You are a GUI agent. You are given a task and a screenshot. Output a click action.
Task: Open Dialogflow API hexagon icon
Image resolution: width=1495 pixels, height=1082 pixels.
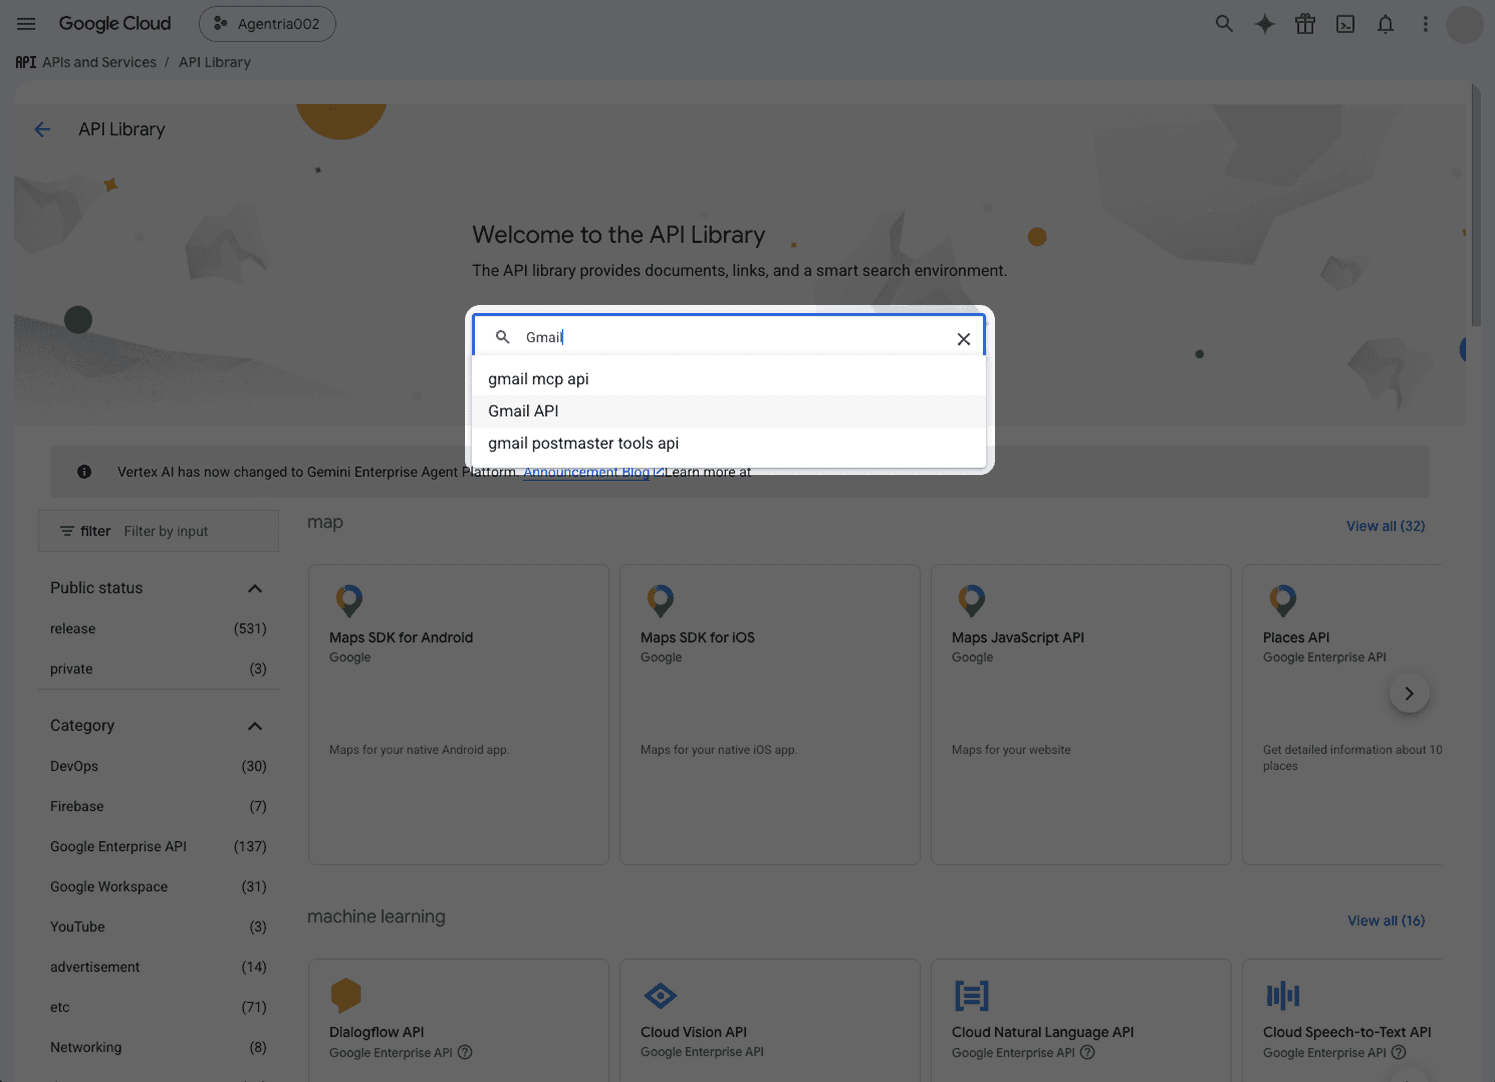coord(345,995)
